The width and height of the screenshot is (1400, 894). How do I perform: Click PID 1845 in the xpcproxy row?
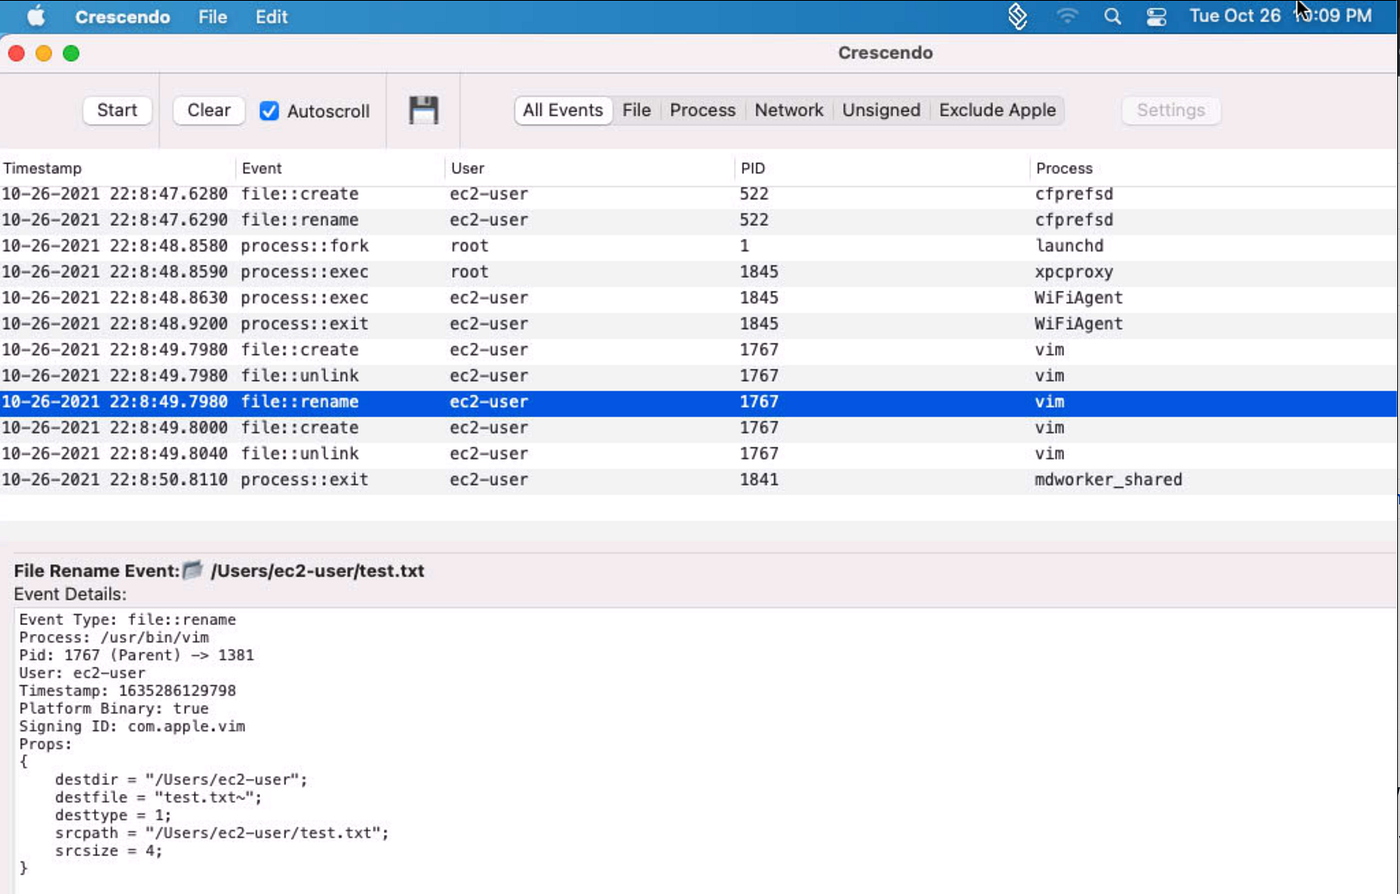click(x=759, y=272)
